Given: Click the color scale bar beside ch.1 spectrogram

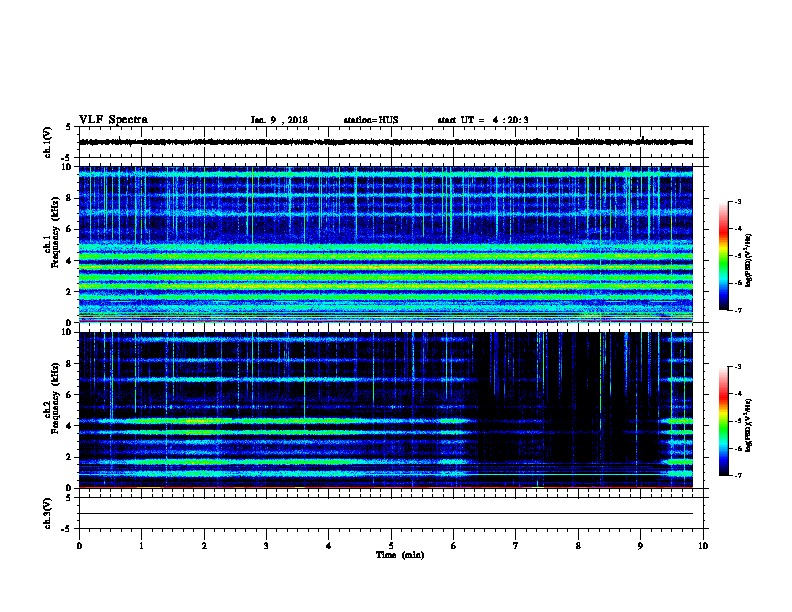Looking at the screenshot, I should coord(723,256).
